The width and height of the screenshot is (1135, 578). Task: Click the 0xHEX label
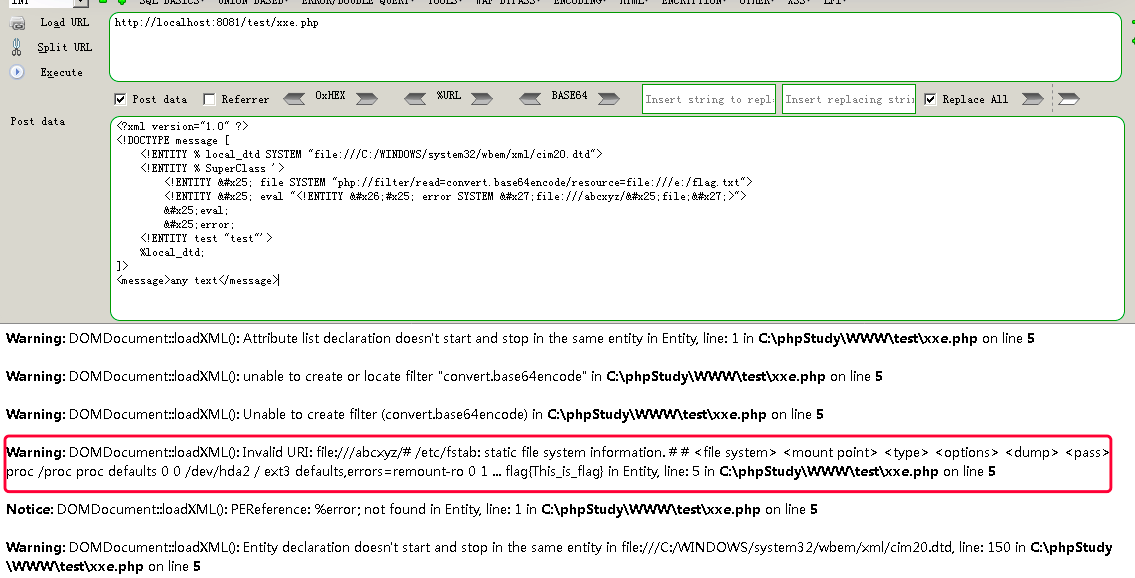tap(330, 95)
